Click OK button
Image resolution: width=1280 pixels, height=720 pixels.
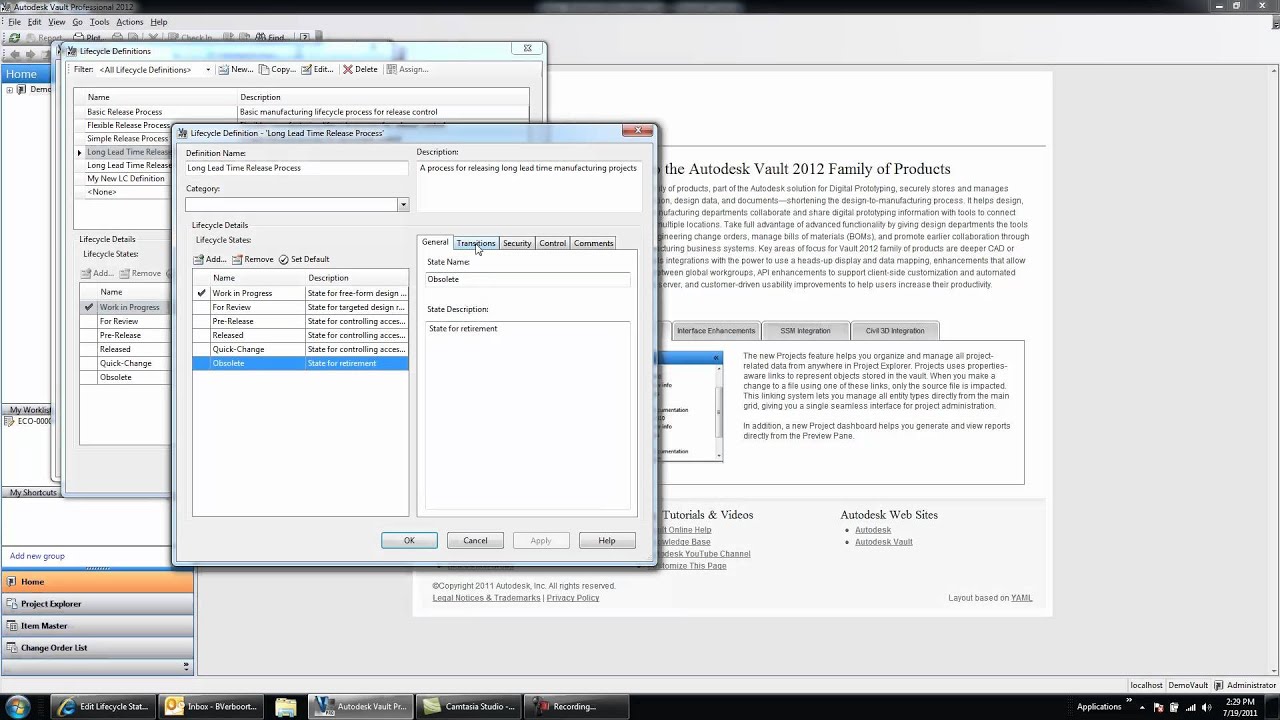pos(409,540)
